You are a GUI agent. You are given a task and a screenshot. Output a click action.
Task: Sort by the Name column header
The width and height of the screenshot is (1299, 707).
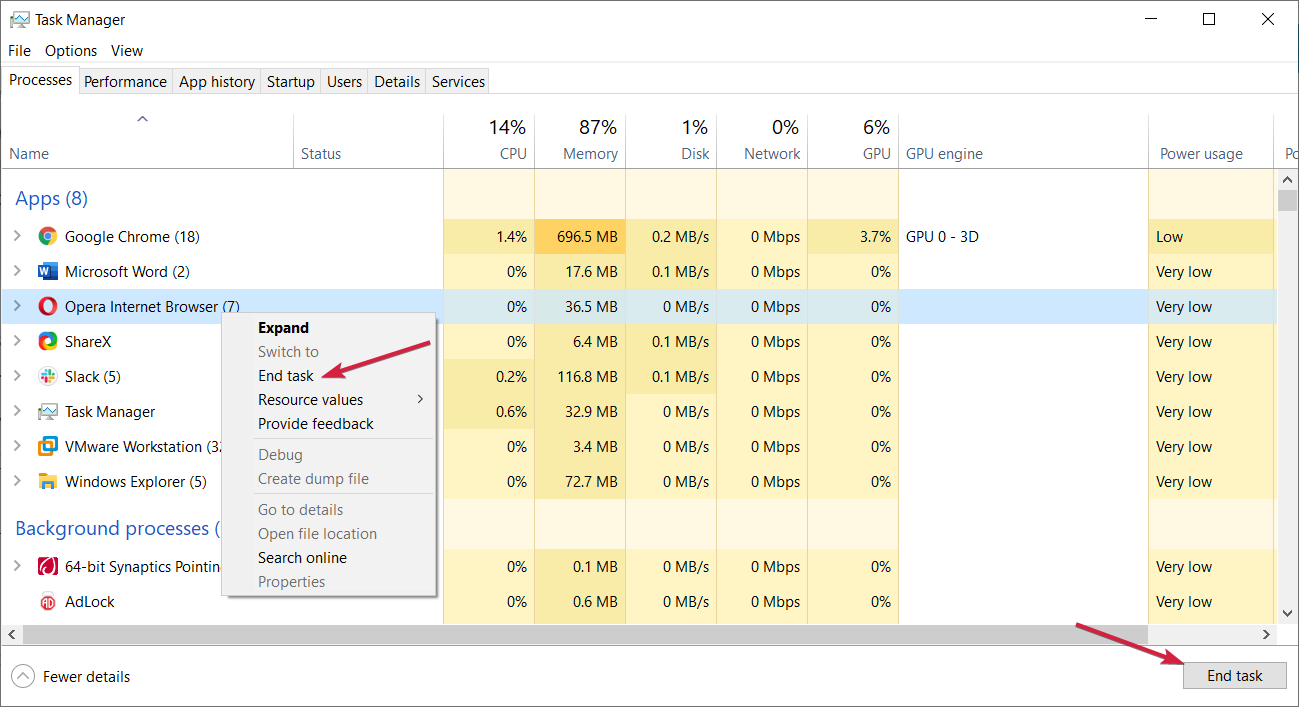[147, 141]
